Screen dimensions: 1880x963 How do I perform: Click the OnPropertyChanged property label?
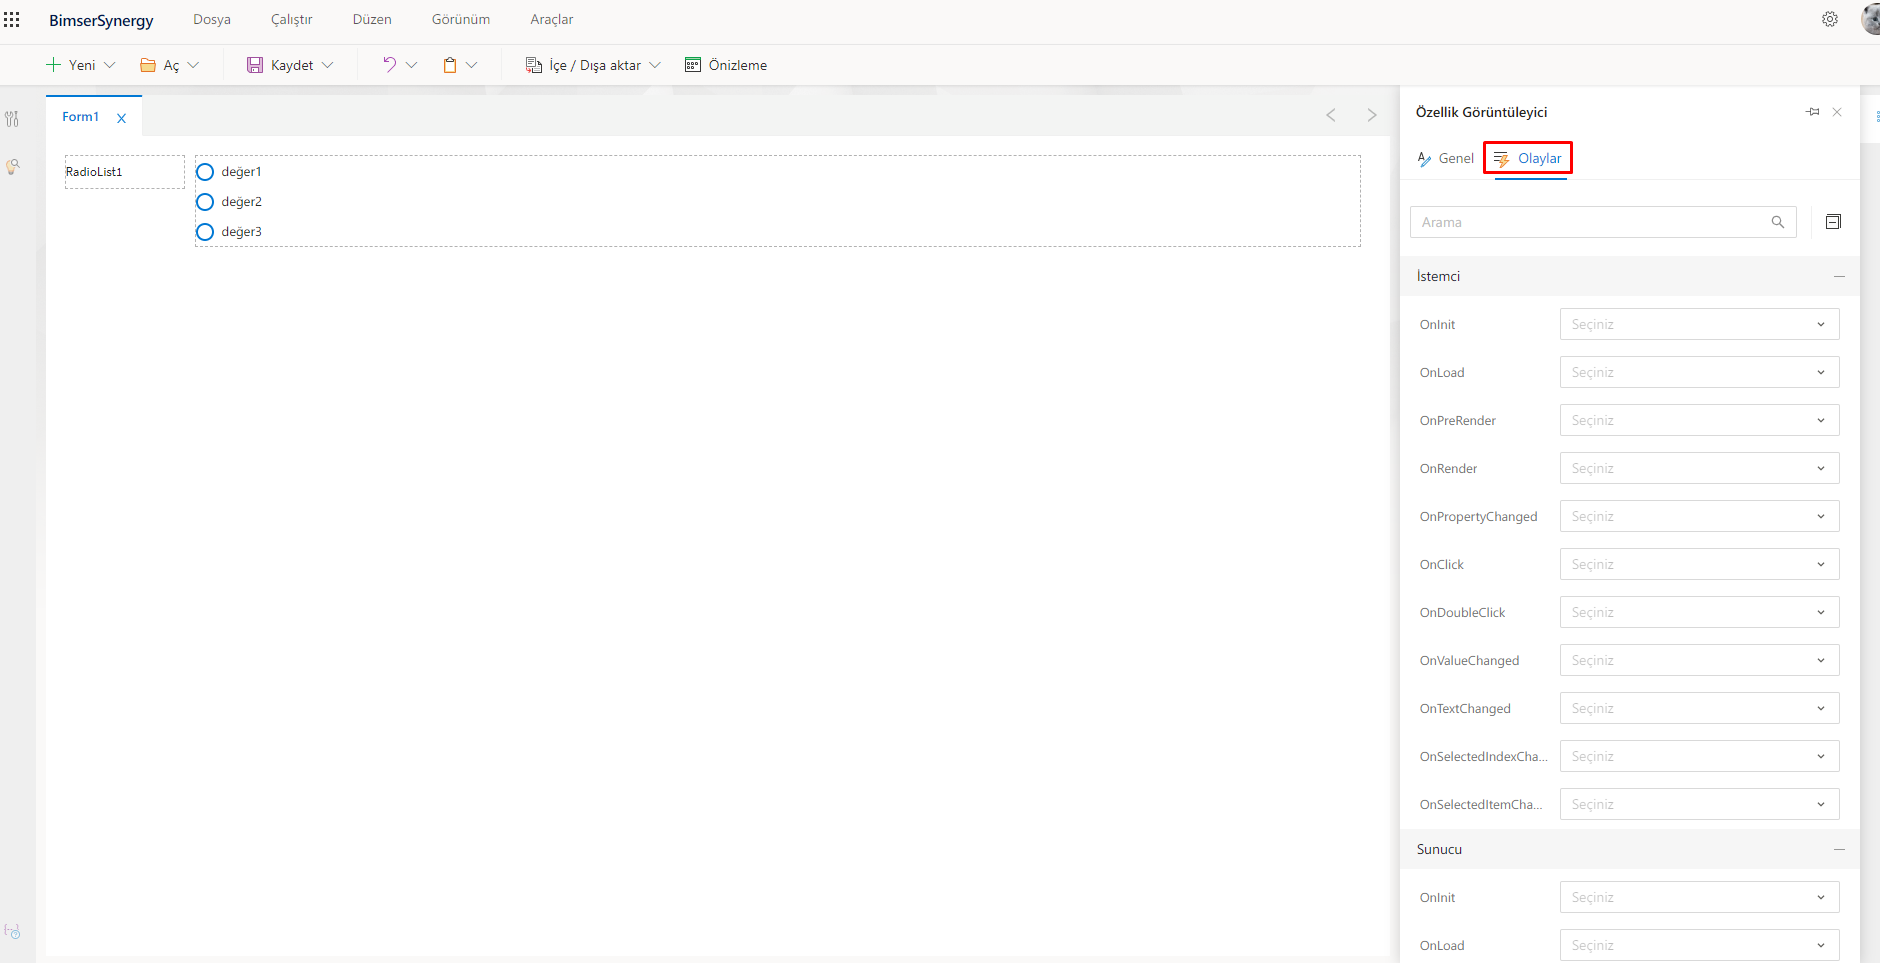click(x=1478, y=517)
